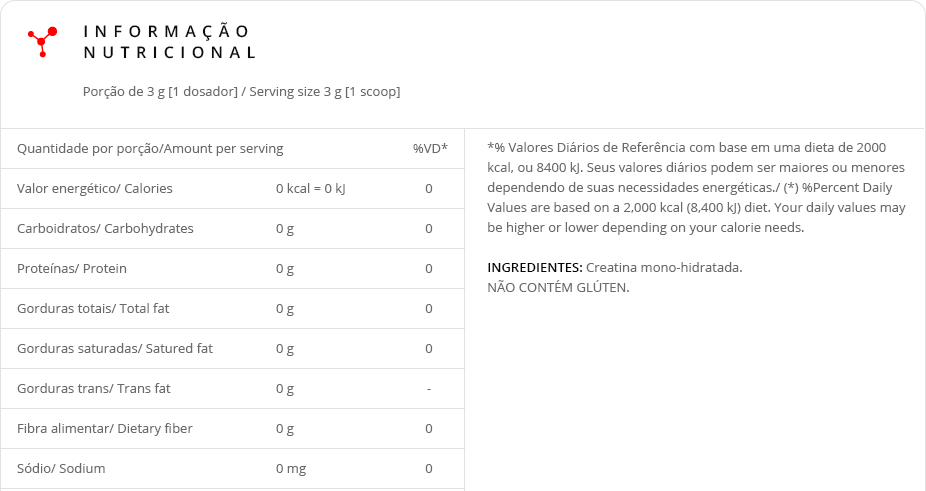The image size is (926, 491).
Task: Click the INFORMAÇÃO NUTRICIONAL heading
Action: (x=169, y=42)
